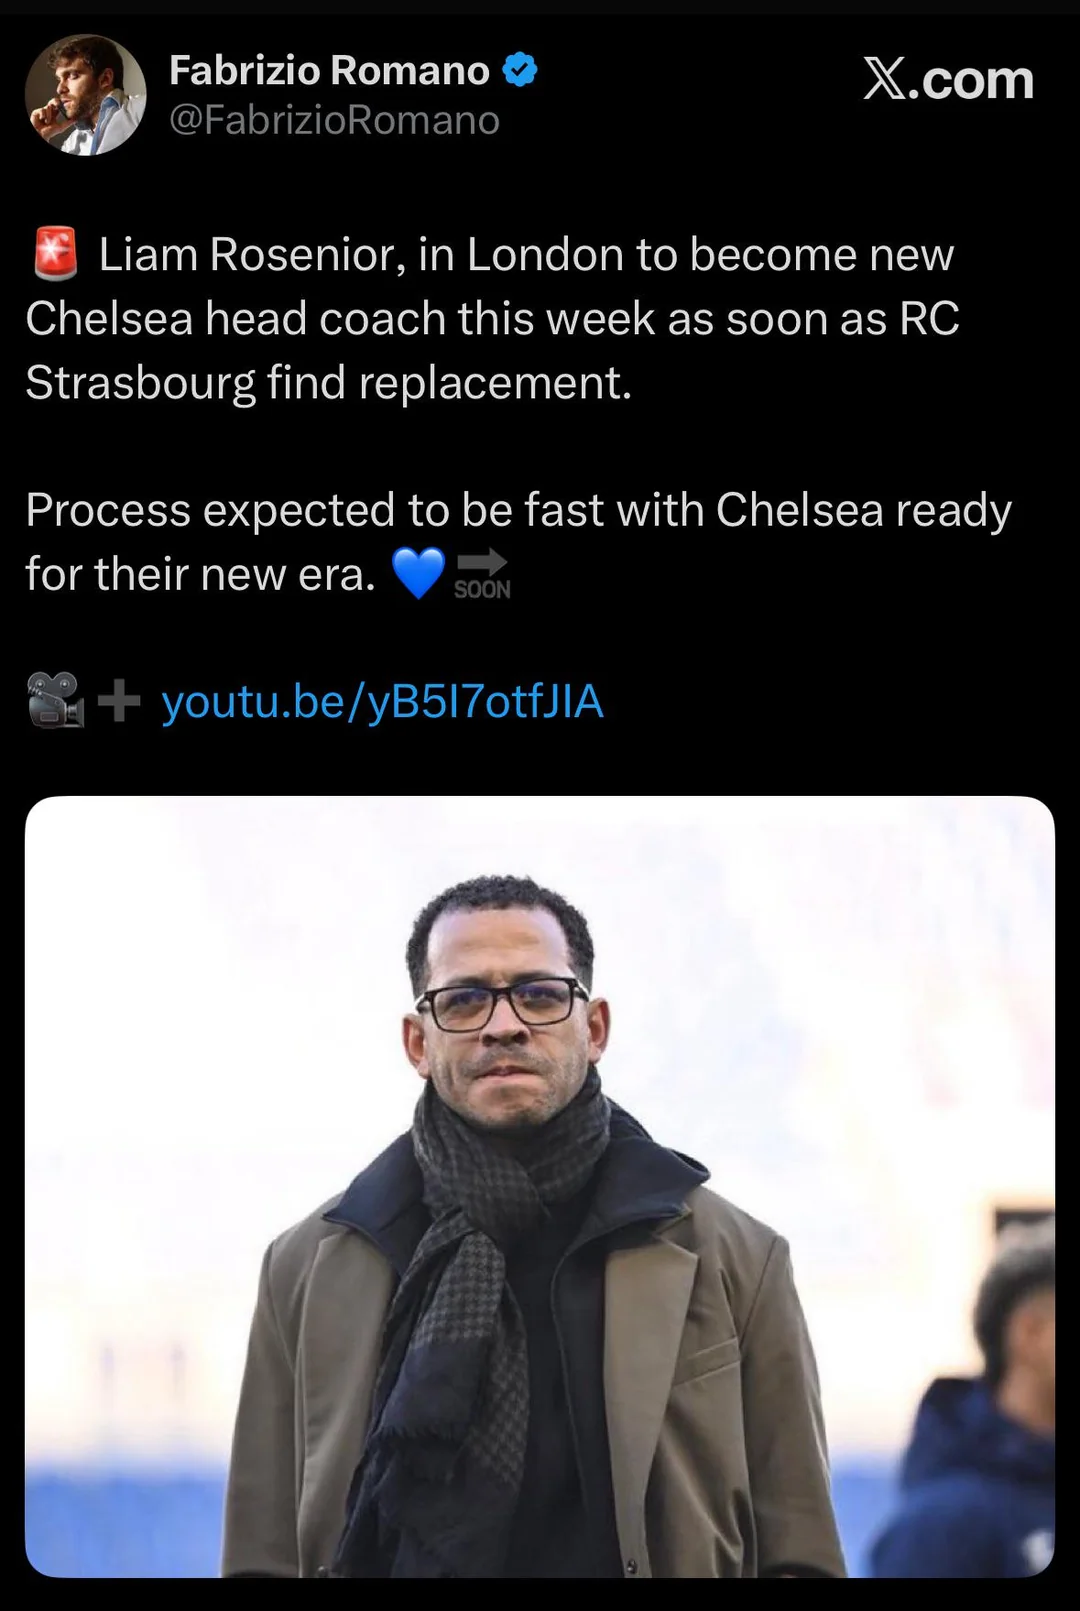The width and height of the screenshot is (1080, 1611).
Task: Click the 'Chelsea head coach this week' line
Action: pyautogui.click(x=492, y=319)
